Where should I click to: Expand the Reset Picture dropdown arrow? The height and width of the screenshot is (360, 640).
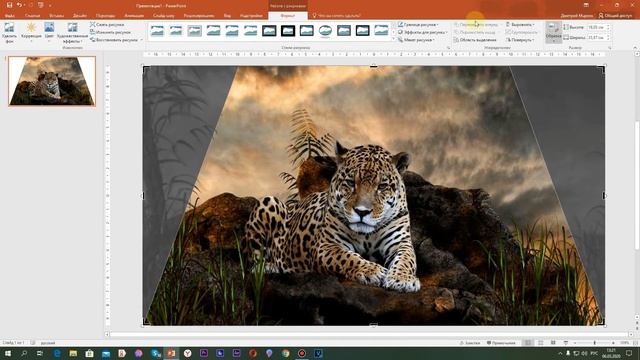142,40
